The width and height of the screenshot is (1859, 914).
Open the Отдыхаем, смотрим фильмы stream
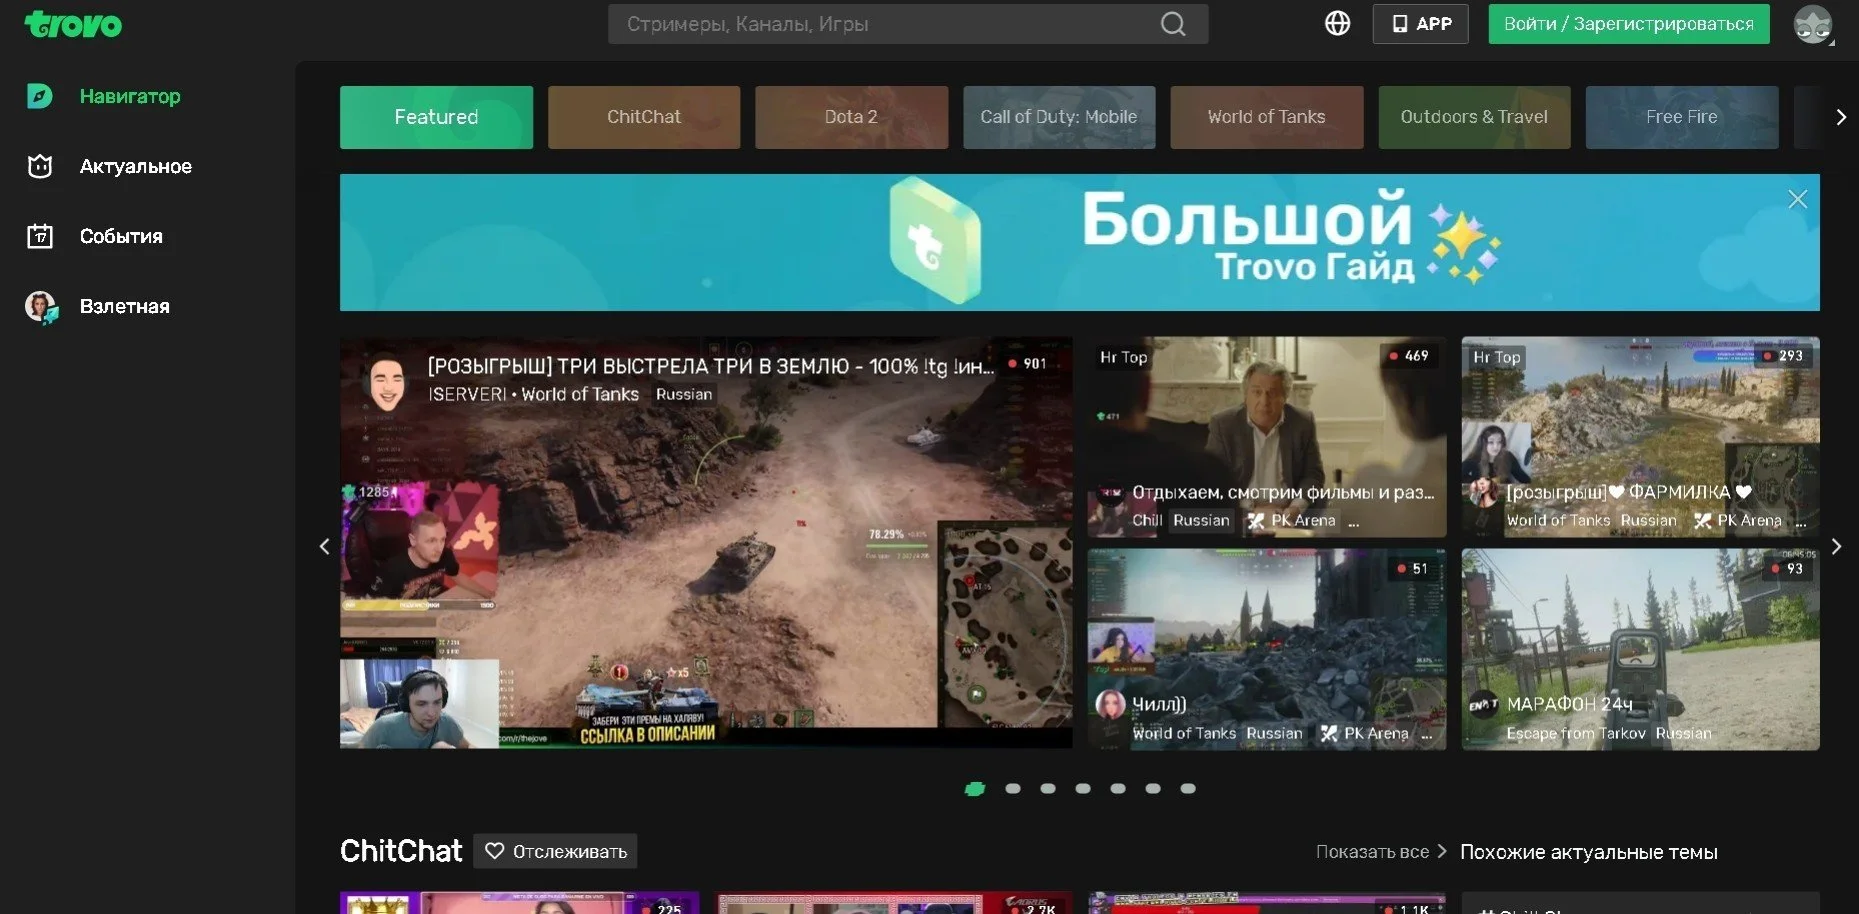click(1267, 437)
